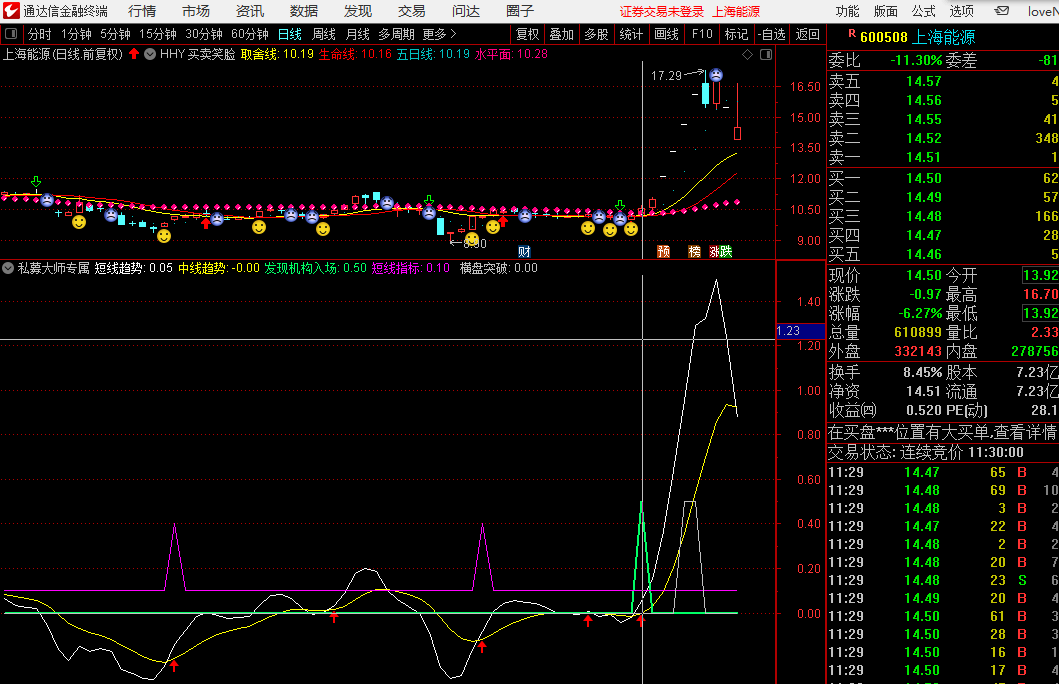Screen dimensions: 1059x684
Task: Click the 总量 610899 value
Action: click(917, 333)
